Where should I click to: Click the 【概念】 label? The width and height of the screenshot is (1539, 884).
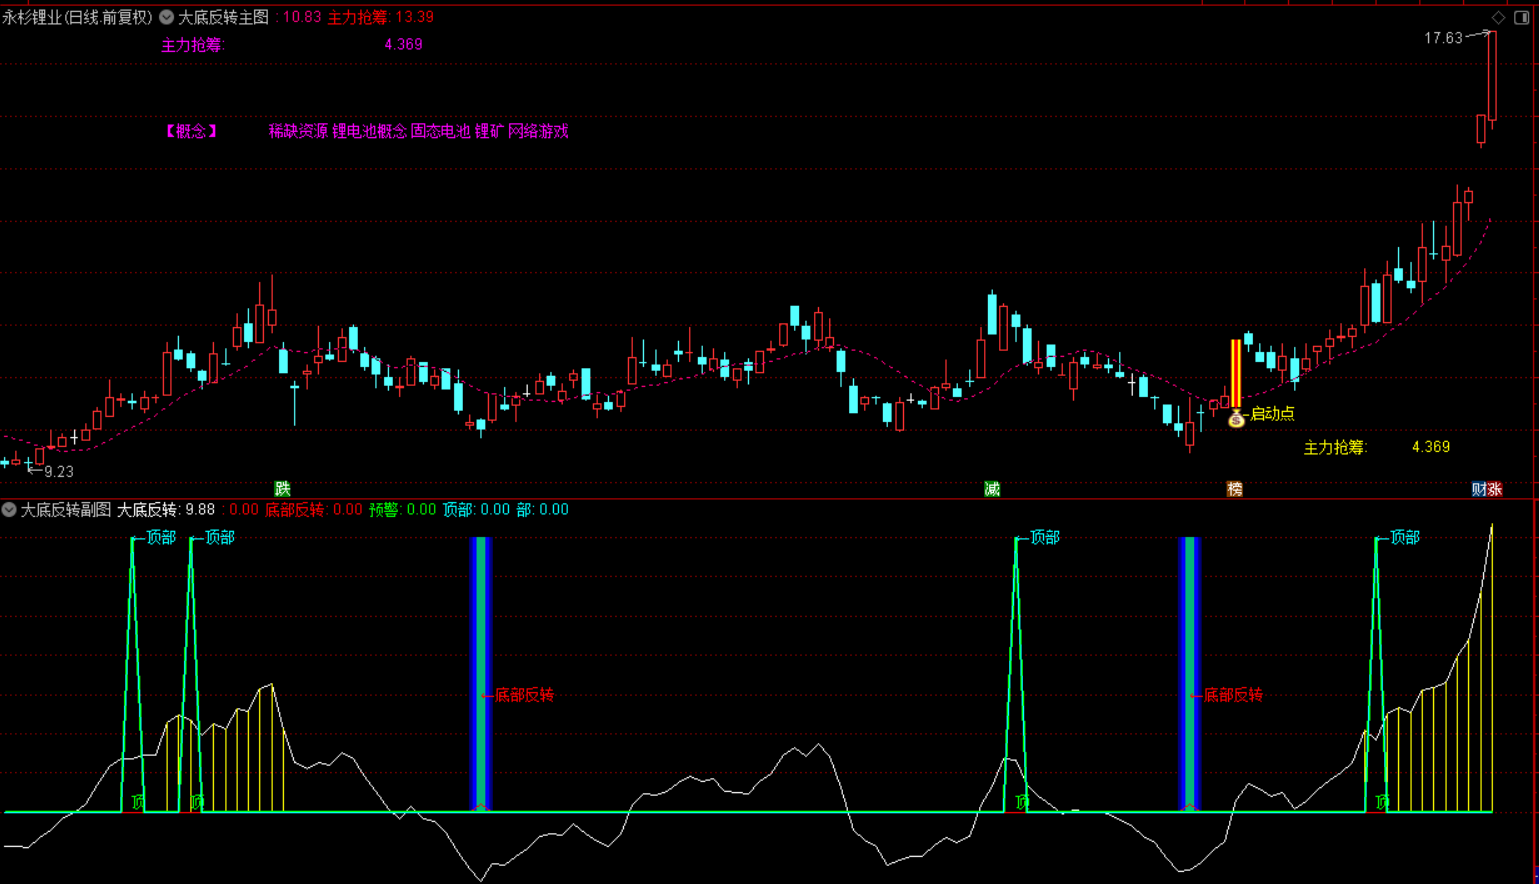pyautogui.click(x=191, y=131)
